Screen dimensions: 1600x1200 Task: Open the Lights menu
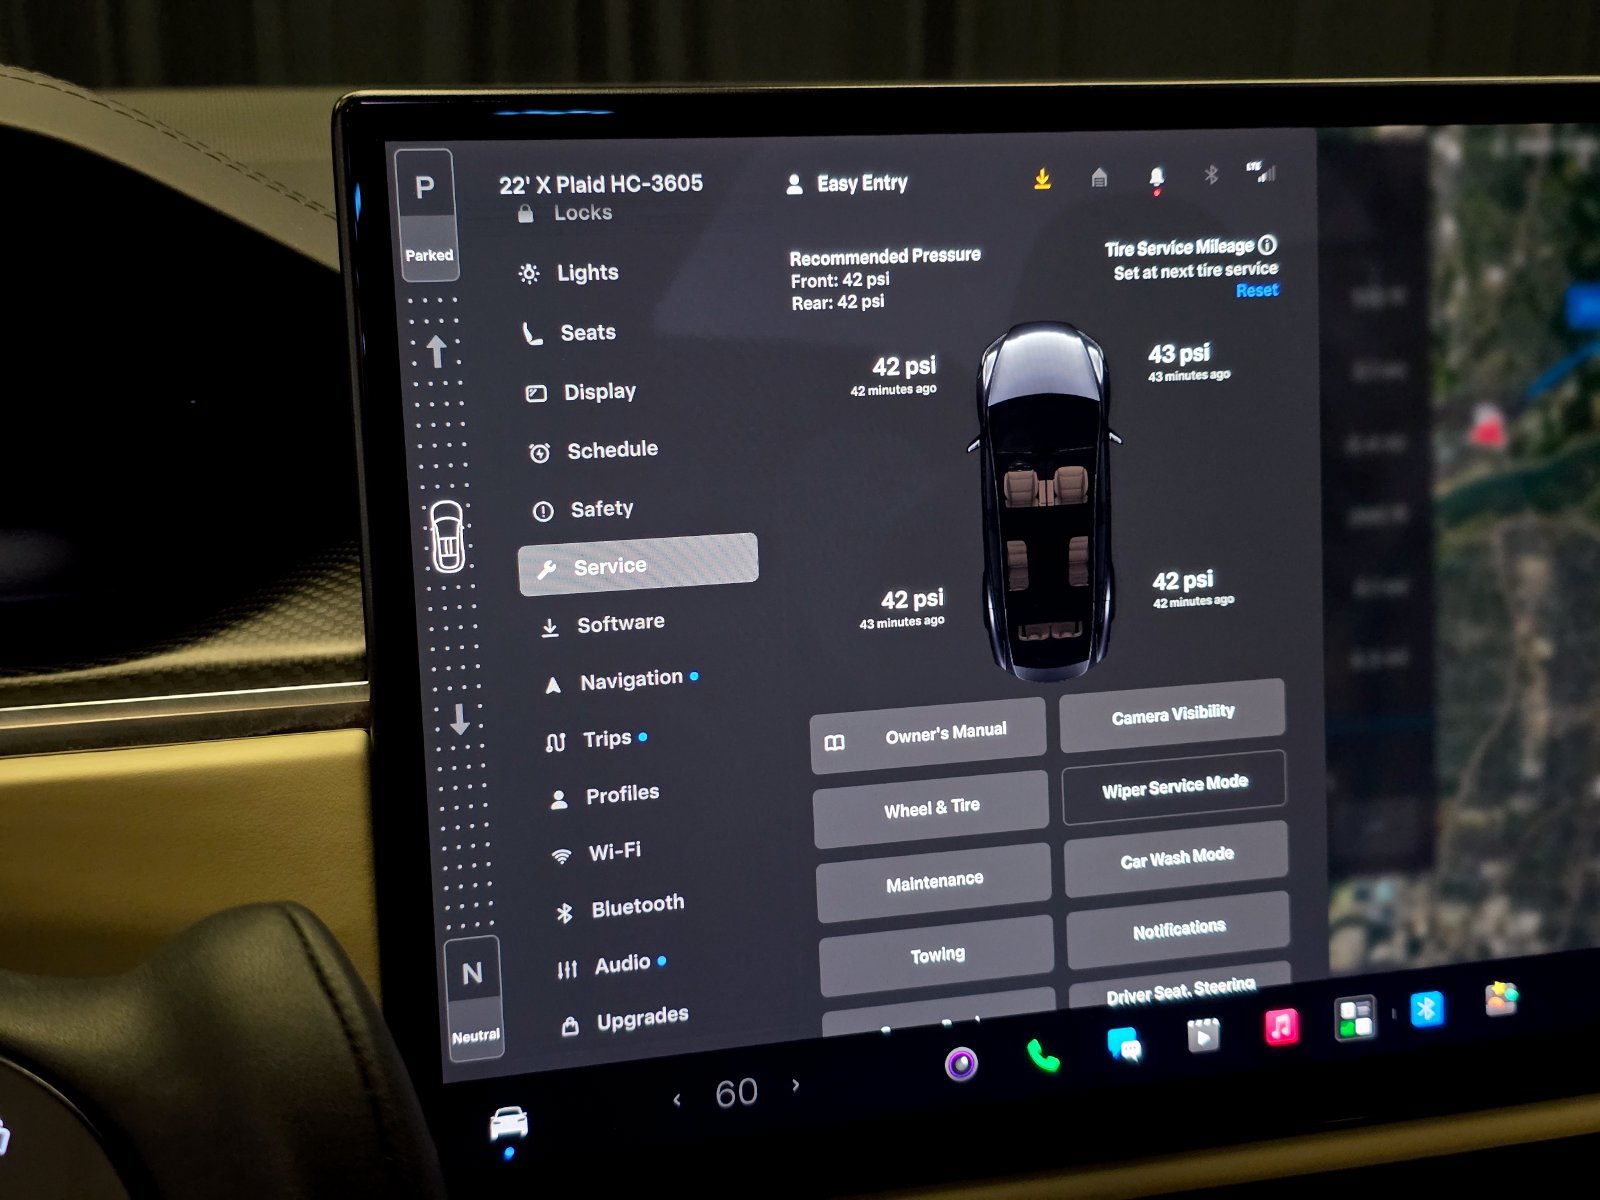569,273
